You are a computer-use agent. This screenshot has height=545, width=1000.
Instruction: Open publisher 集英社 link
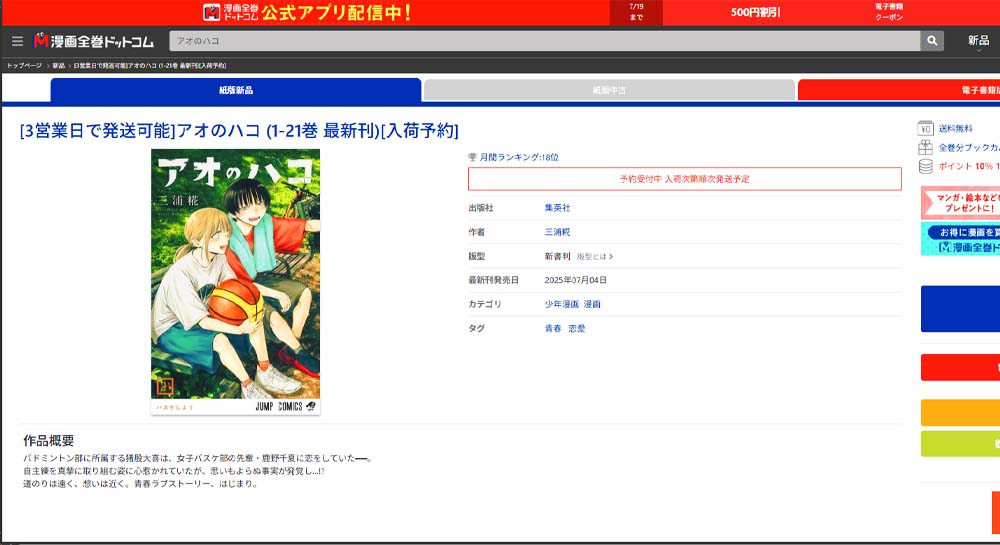[x=557, y=208]
